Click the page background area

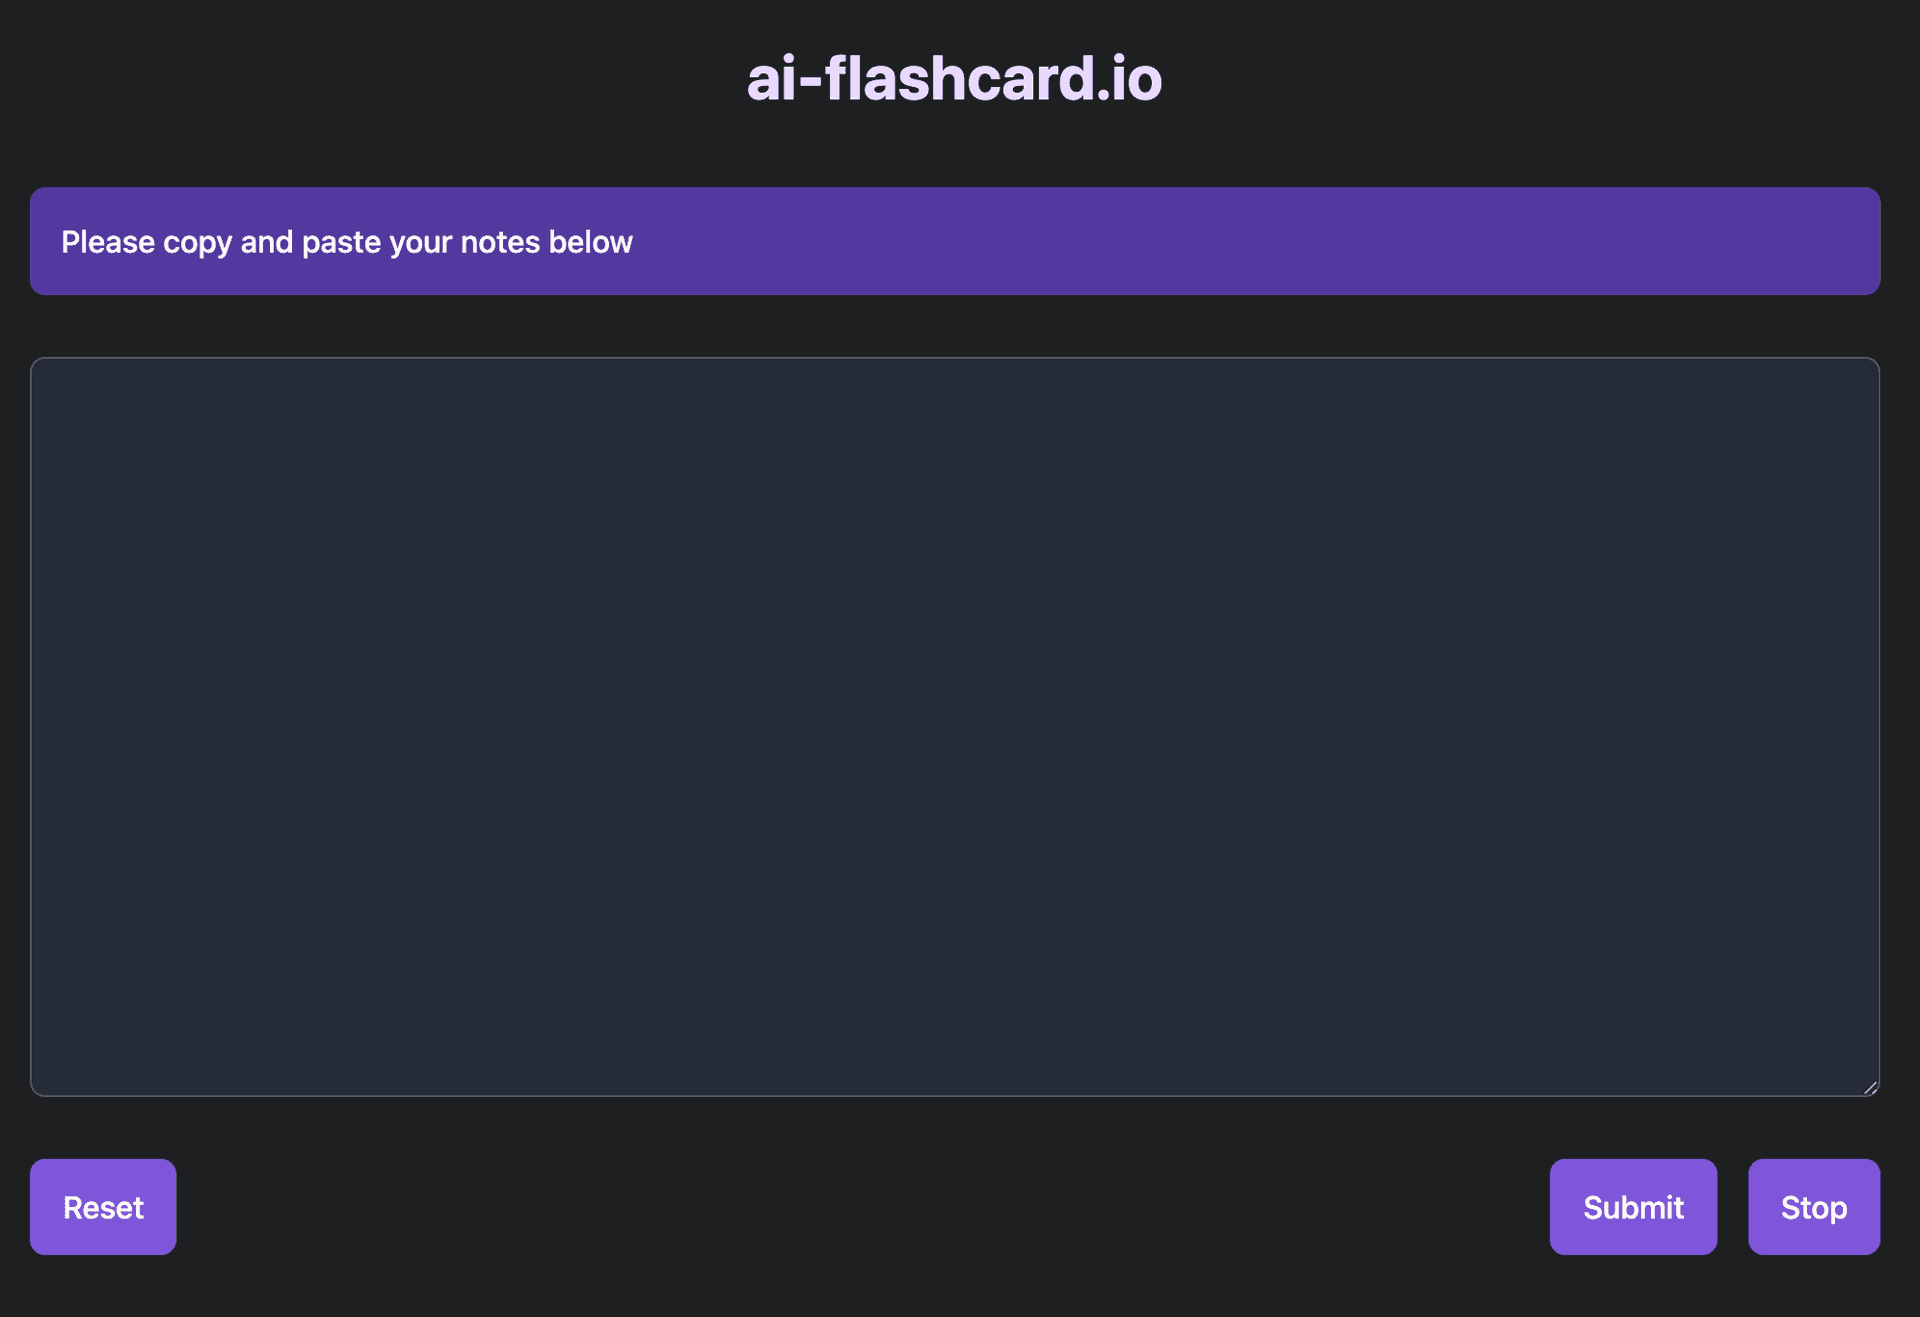960,1300
